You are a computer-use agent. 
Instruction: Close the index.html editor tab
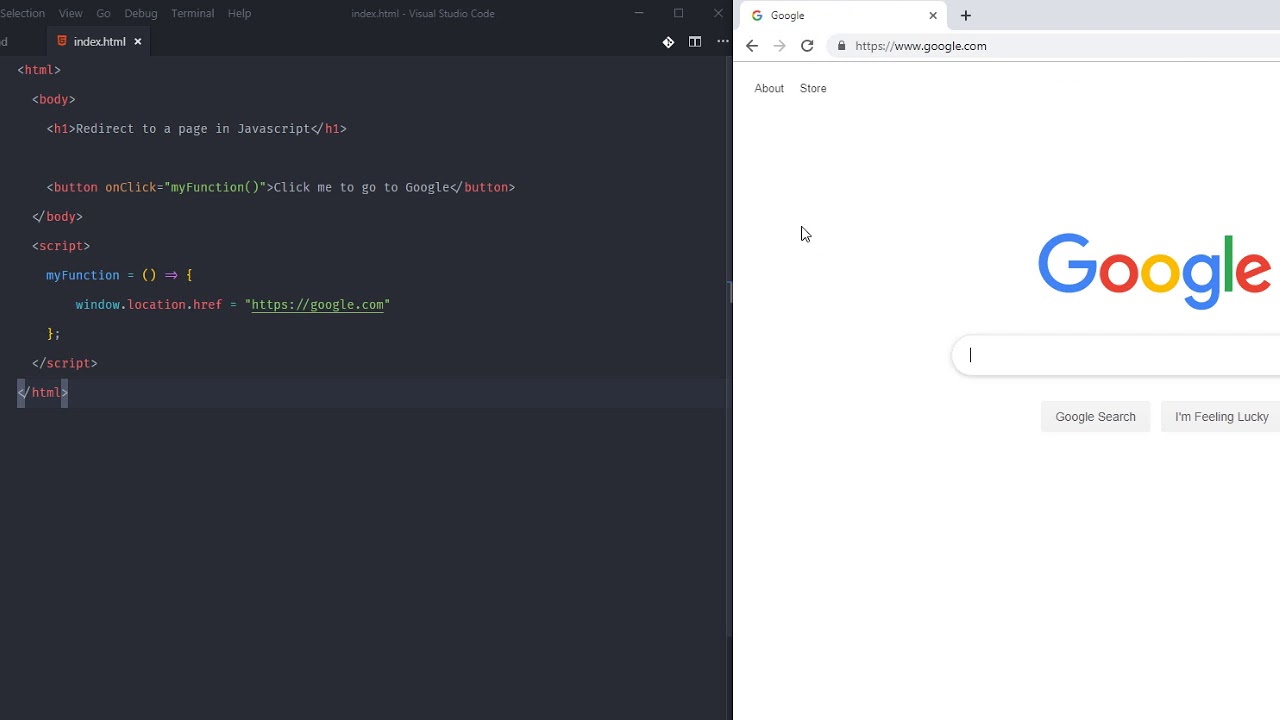138,41
